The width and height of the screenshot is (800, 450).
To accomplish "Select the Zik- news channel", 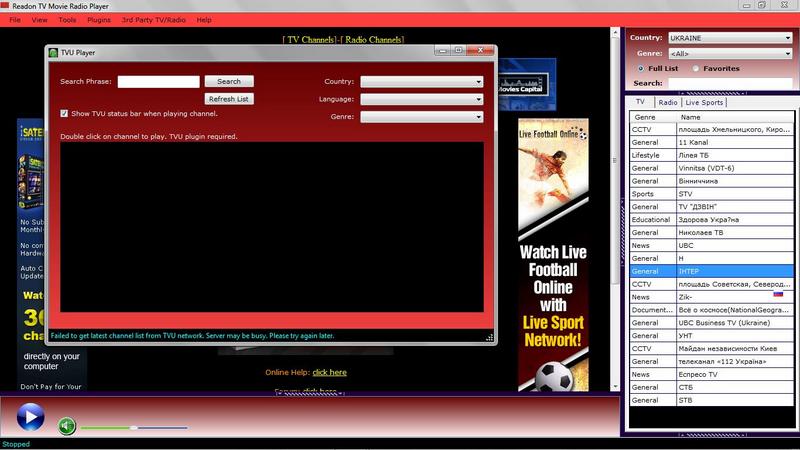I will (x=712, y=297).
